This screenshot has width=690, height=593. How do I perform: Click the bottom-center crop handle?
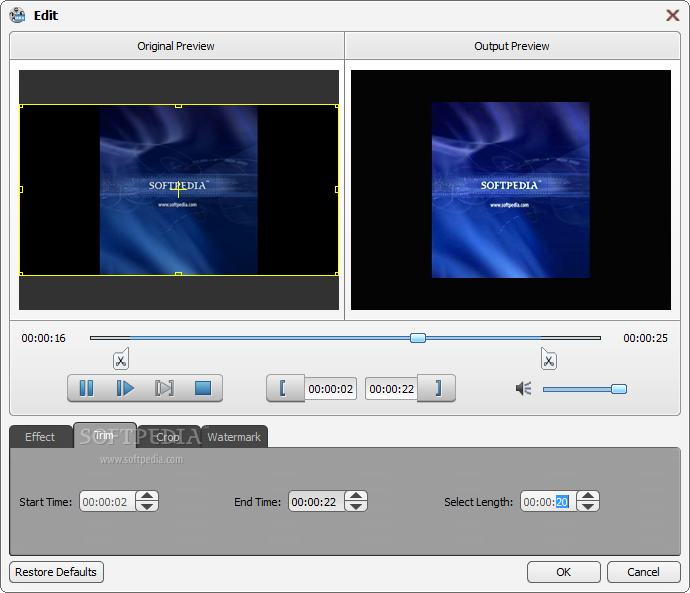click(178, 274)
